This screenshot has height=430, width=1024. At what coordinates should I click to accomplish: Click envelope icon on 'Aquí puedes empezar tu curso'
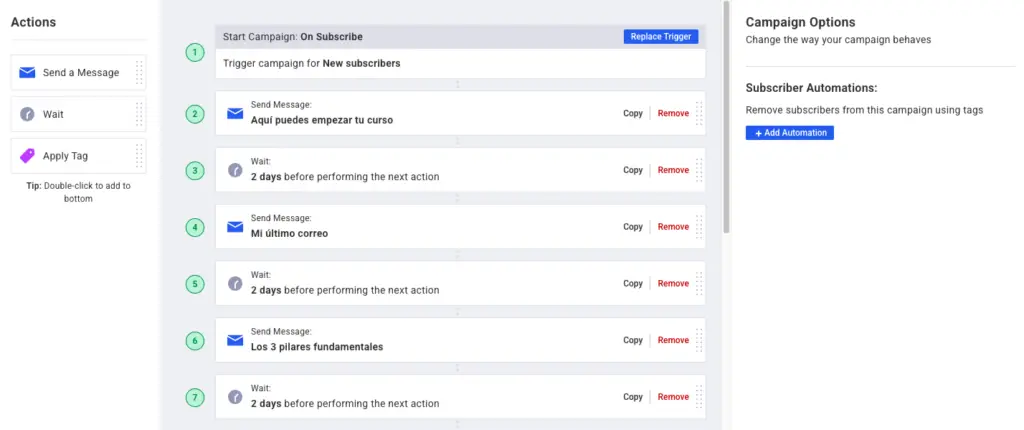coord(235,113)
